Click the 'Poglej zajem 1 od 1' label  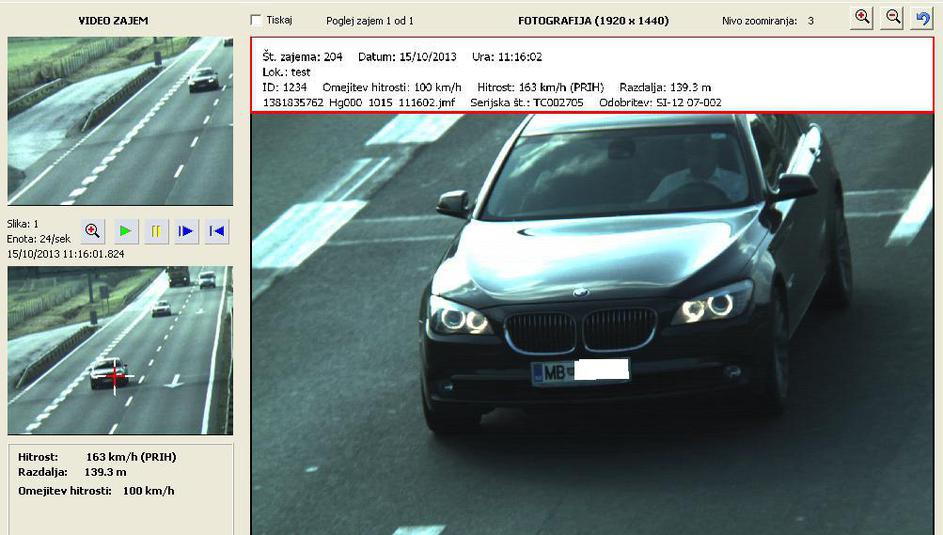(369, 20)
